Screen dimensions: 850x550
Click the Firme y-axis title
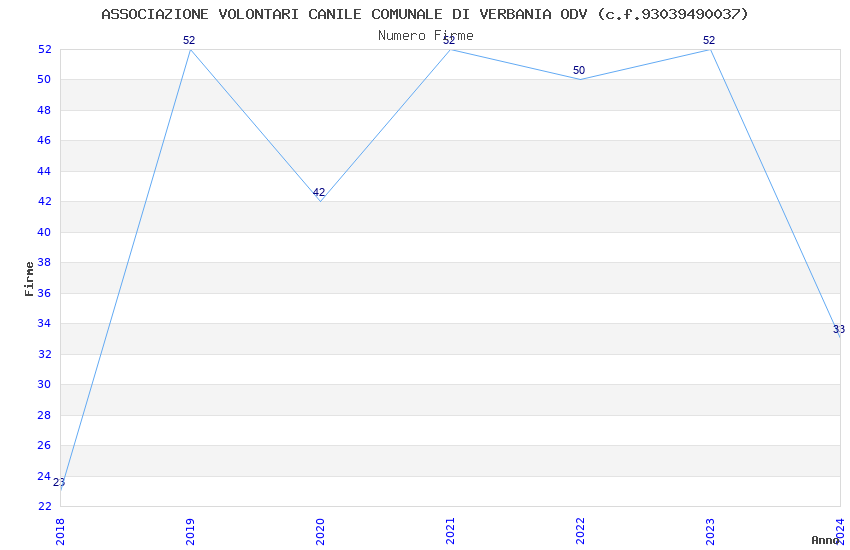pyautogui.click(x=29, y=279)
